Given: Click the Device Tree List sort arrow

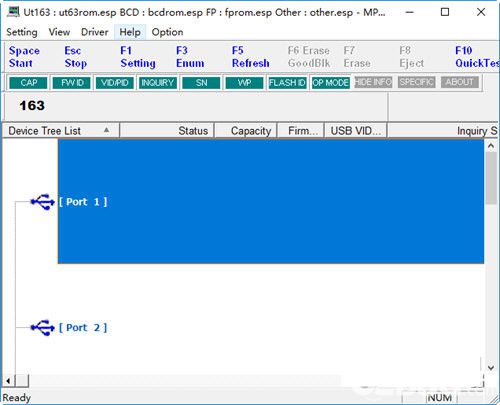Looking at the screenshot, I should 106,130.
